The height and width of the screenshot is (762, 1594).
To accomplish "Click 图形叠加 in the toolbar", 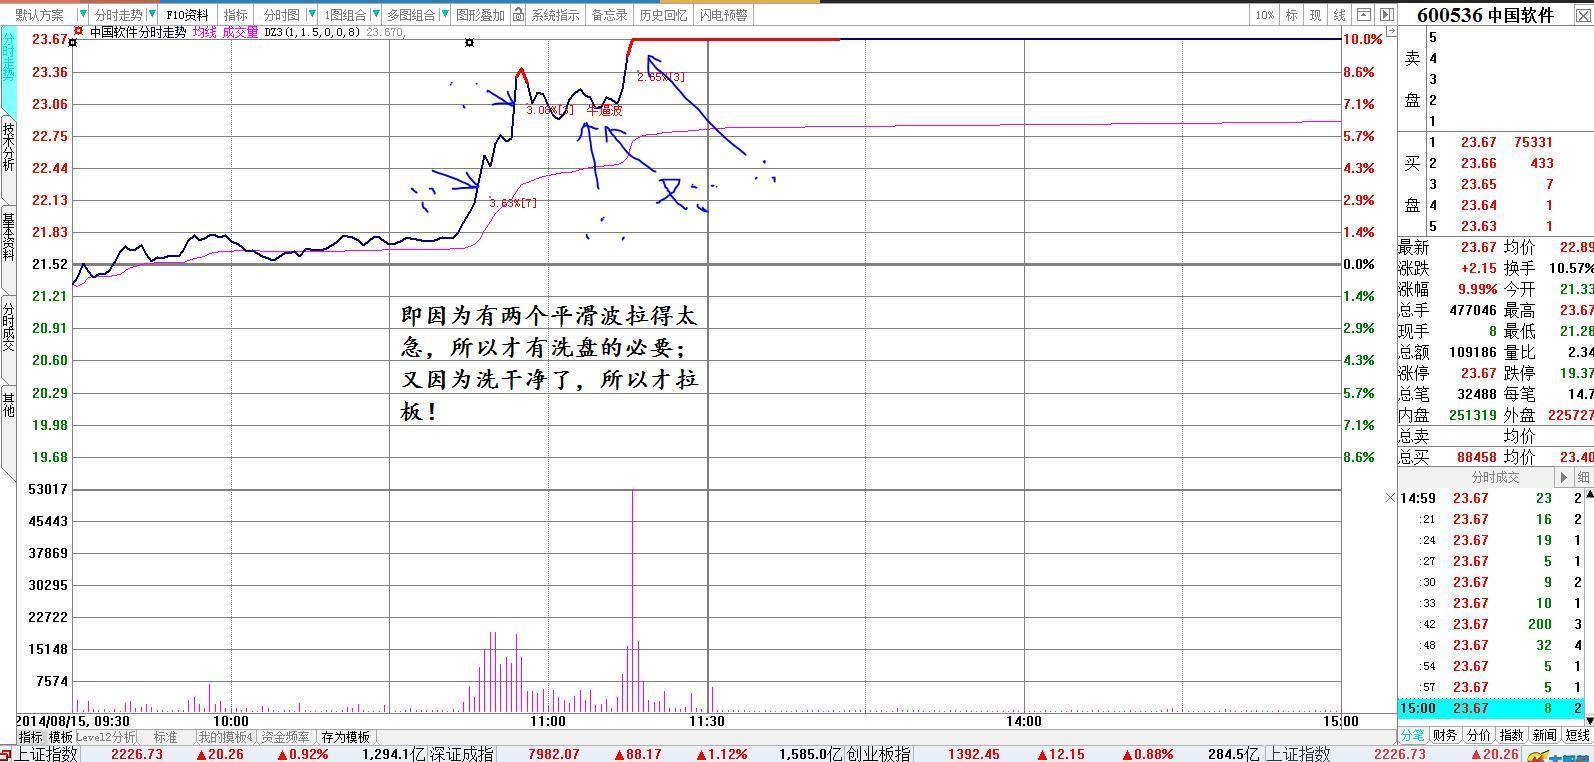I will click(480, 15).
